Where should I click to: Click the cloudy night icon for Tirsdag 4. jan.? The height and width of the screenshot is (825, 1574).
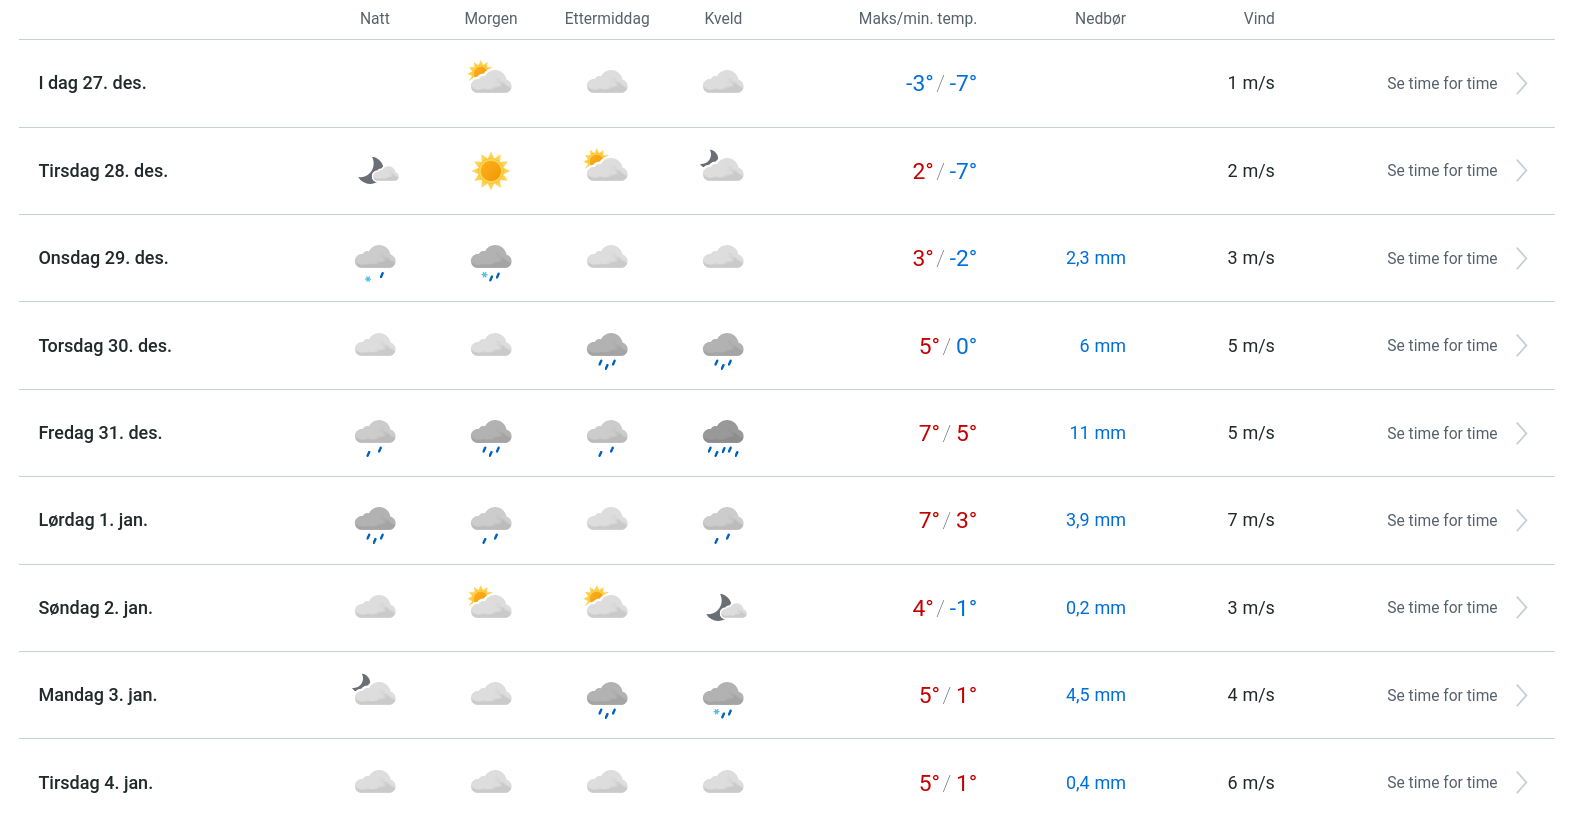tap(375, 783)
